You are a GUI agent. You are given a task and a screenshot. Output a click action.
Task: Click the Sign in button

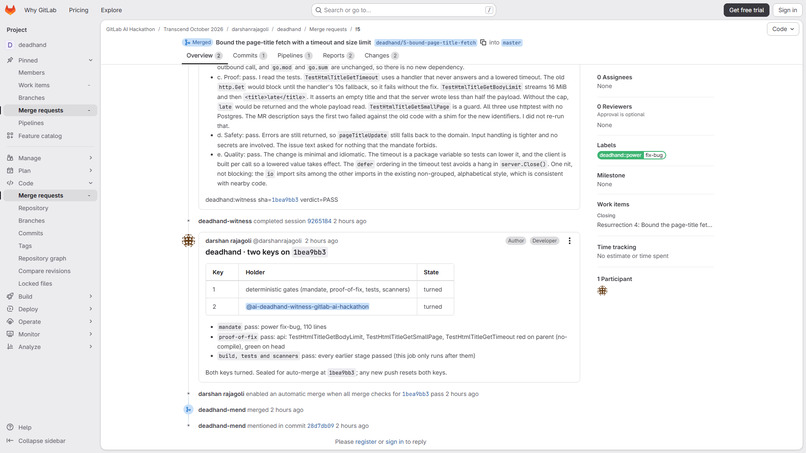(787, 10)
